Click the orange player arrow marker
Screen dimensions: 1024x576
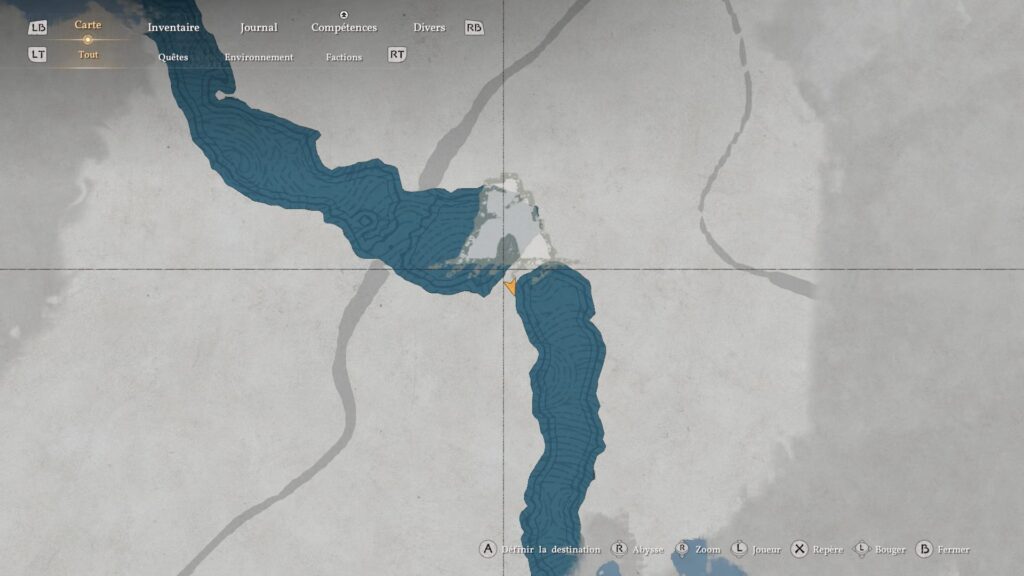pyautogui.click(x=511, y=286)
